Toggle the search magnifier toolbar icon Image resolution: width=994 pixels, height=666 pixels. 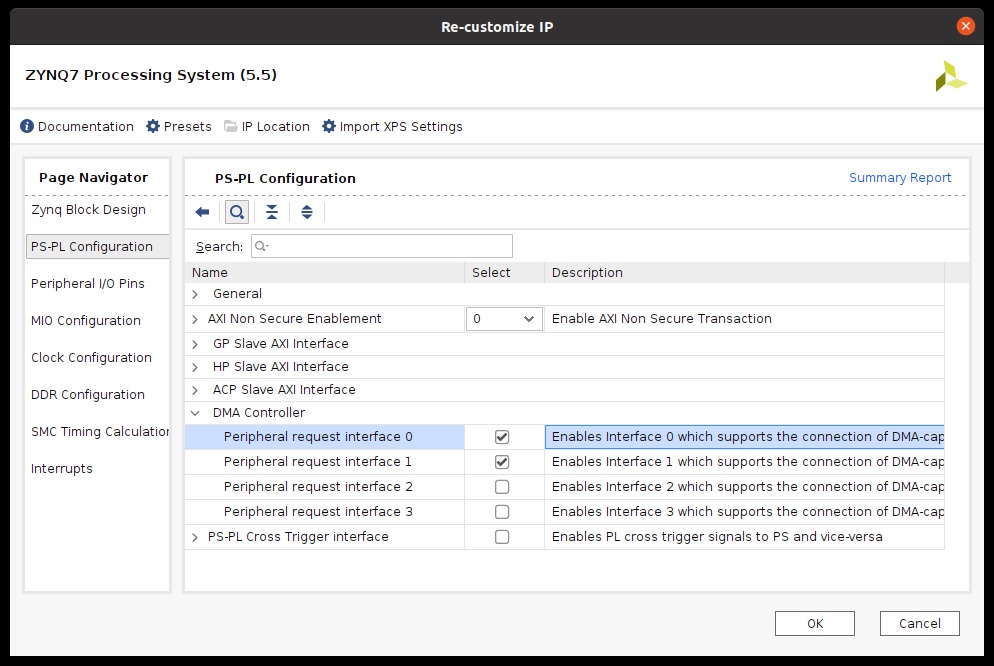[237, 212]
